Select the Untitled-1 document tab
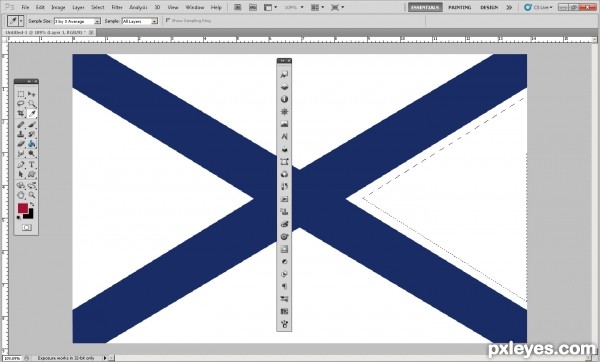The image size is (600, 362). tap(45, 33)
